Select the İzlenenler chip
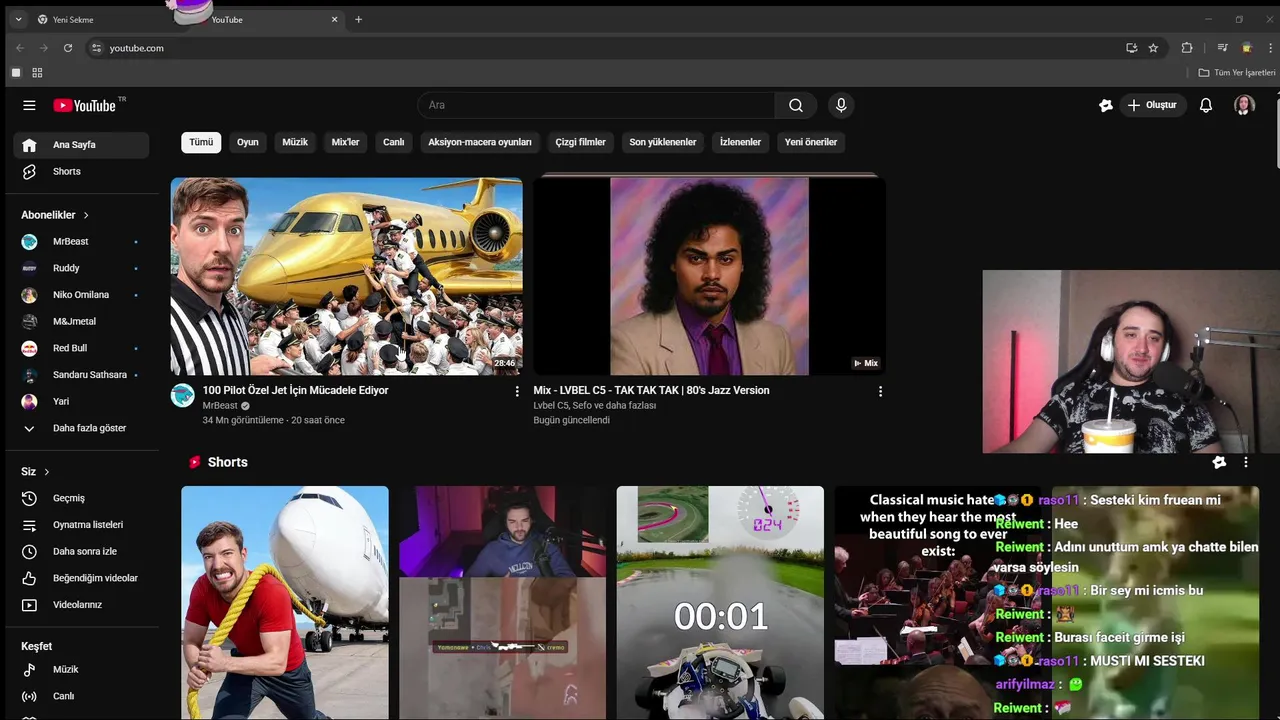Screen dimensions: 1280x720 pyautogui.click(x=741, y=142)
